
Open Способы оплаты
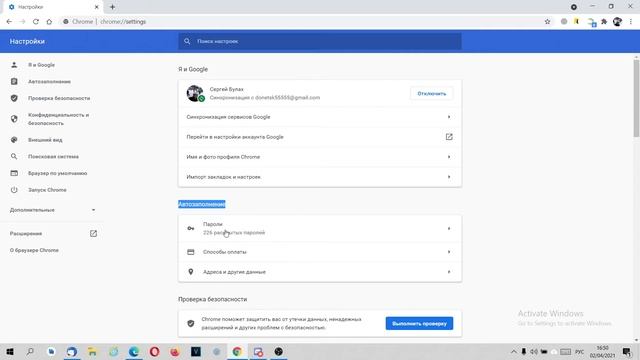tap(320, 252)
